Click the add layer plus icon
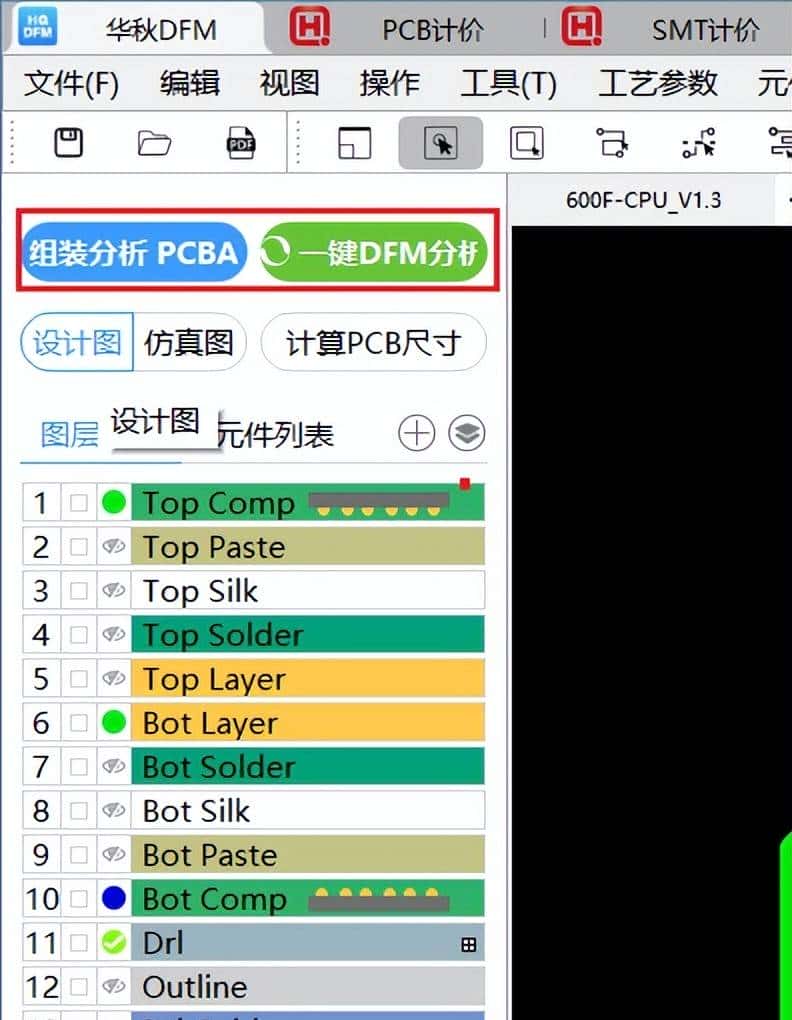Viewport: 792px width, 1020px height. coord(416,433)
